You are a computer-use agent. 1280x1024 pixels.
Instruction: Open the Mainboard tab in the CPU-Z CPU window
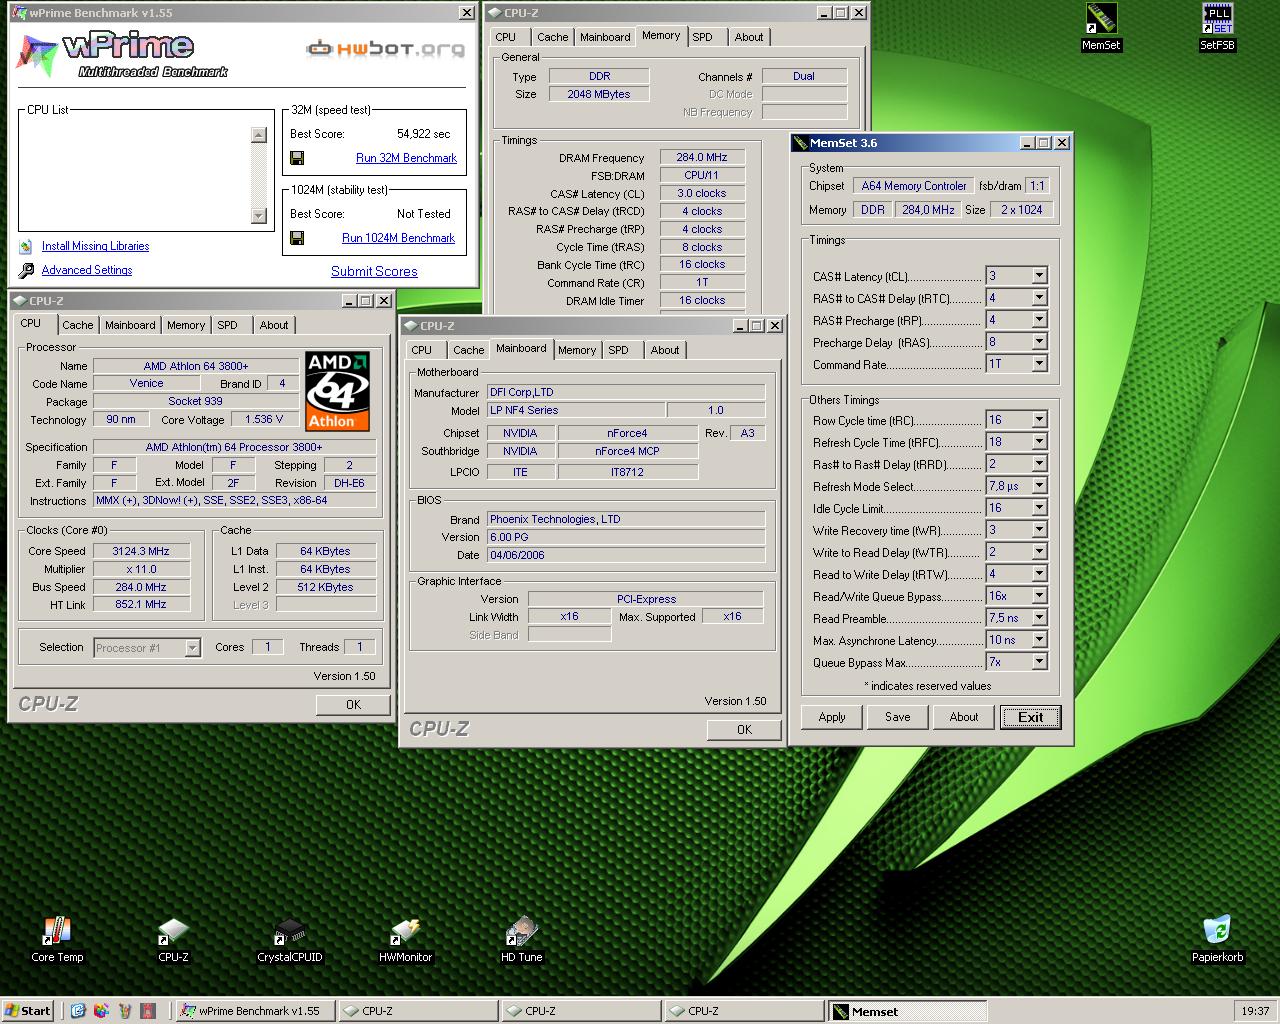click(x=130, y=325)
